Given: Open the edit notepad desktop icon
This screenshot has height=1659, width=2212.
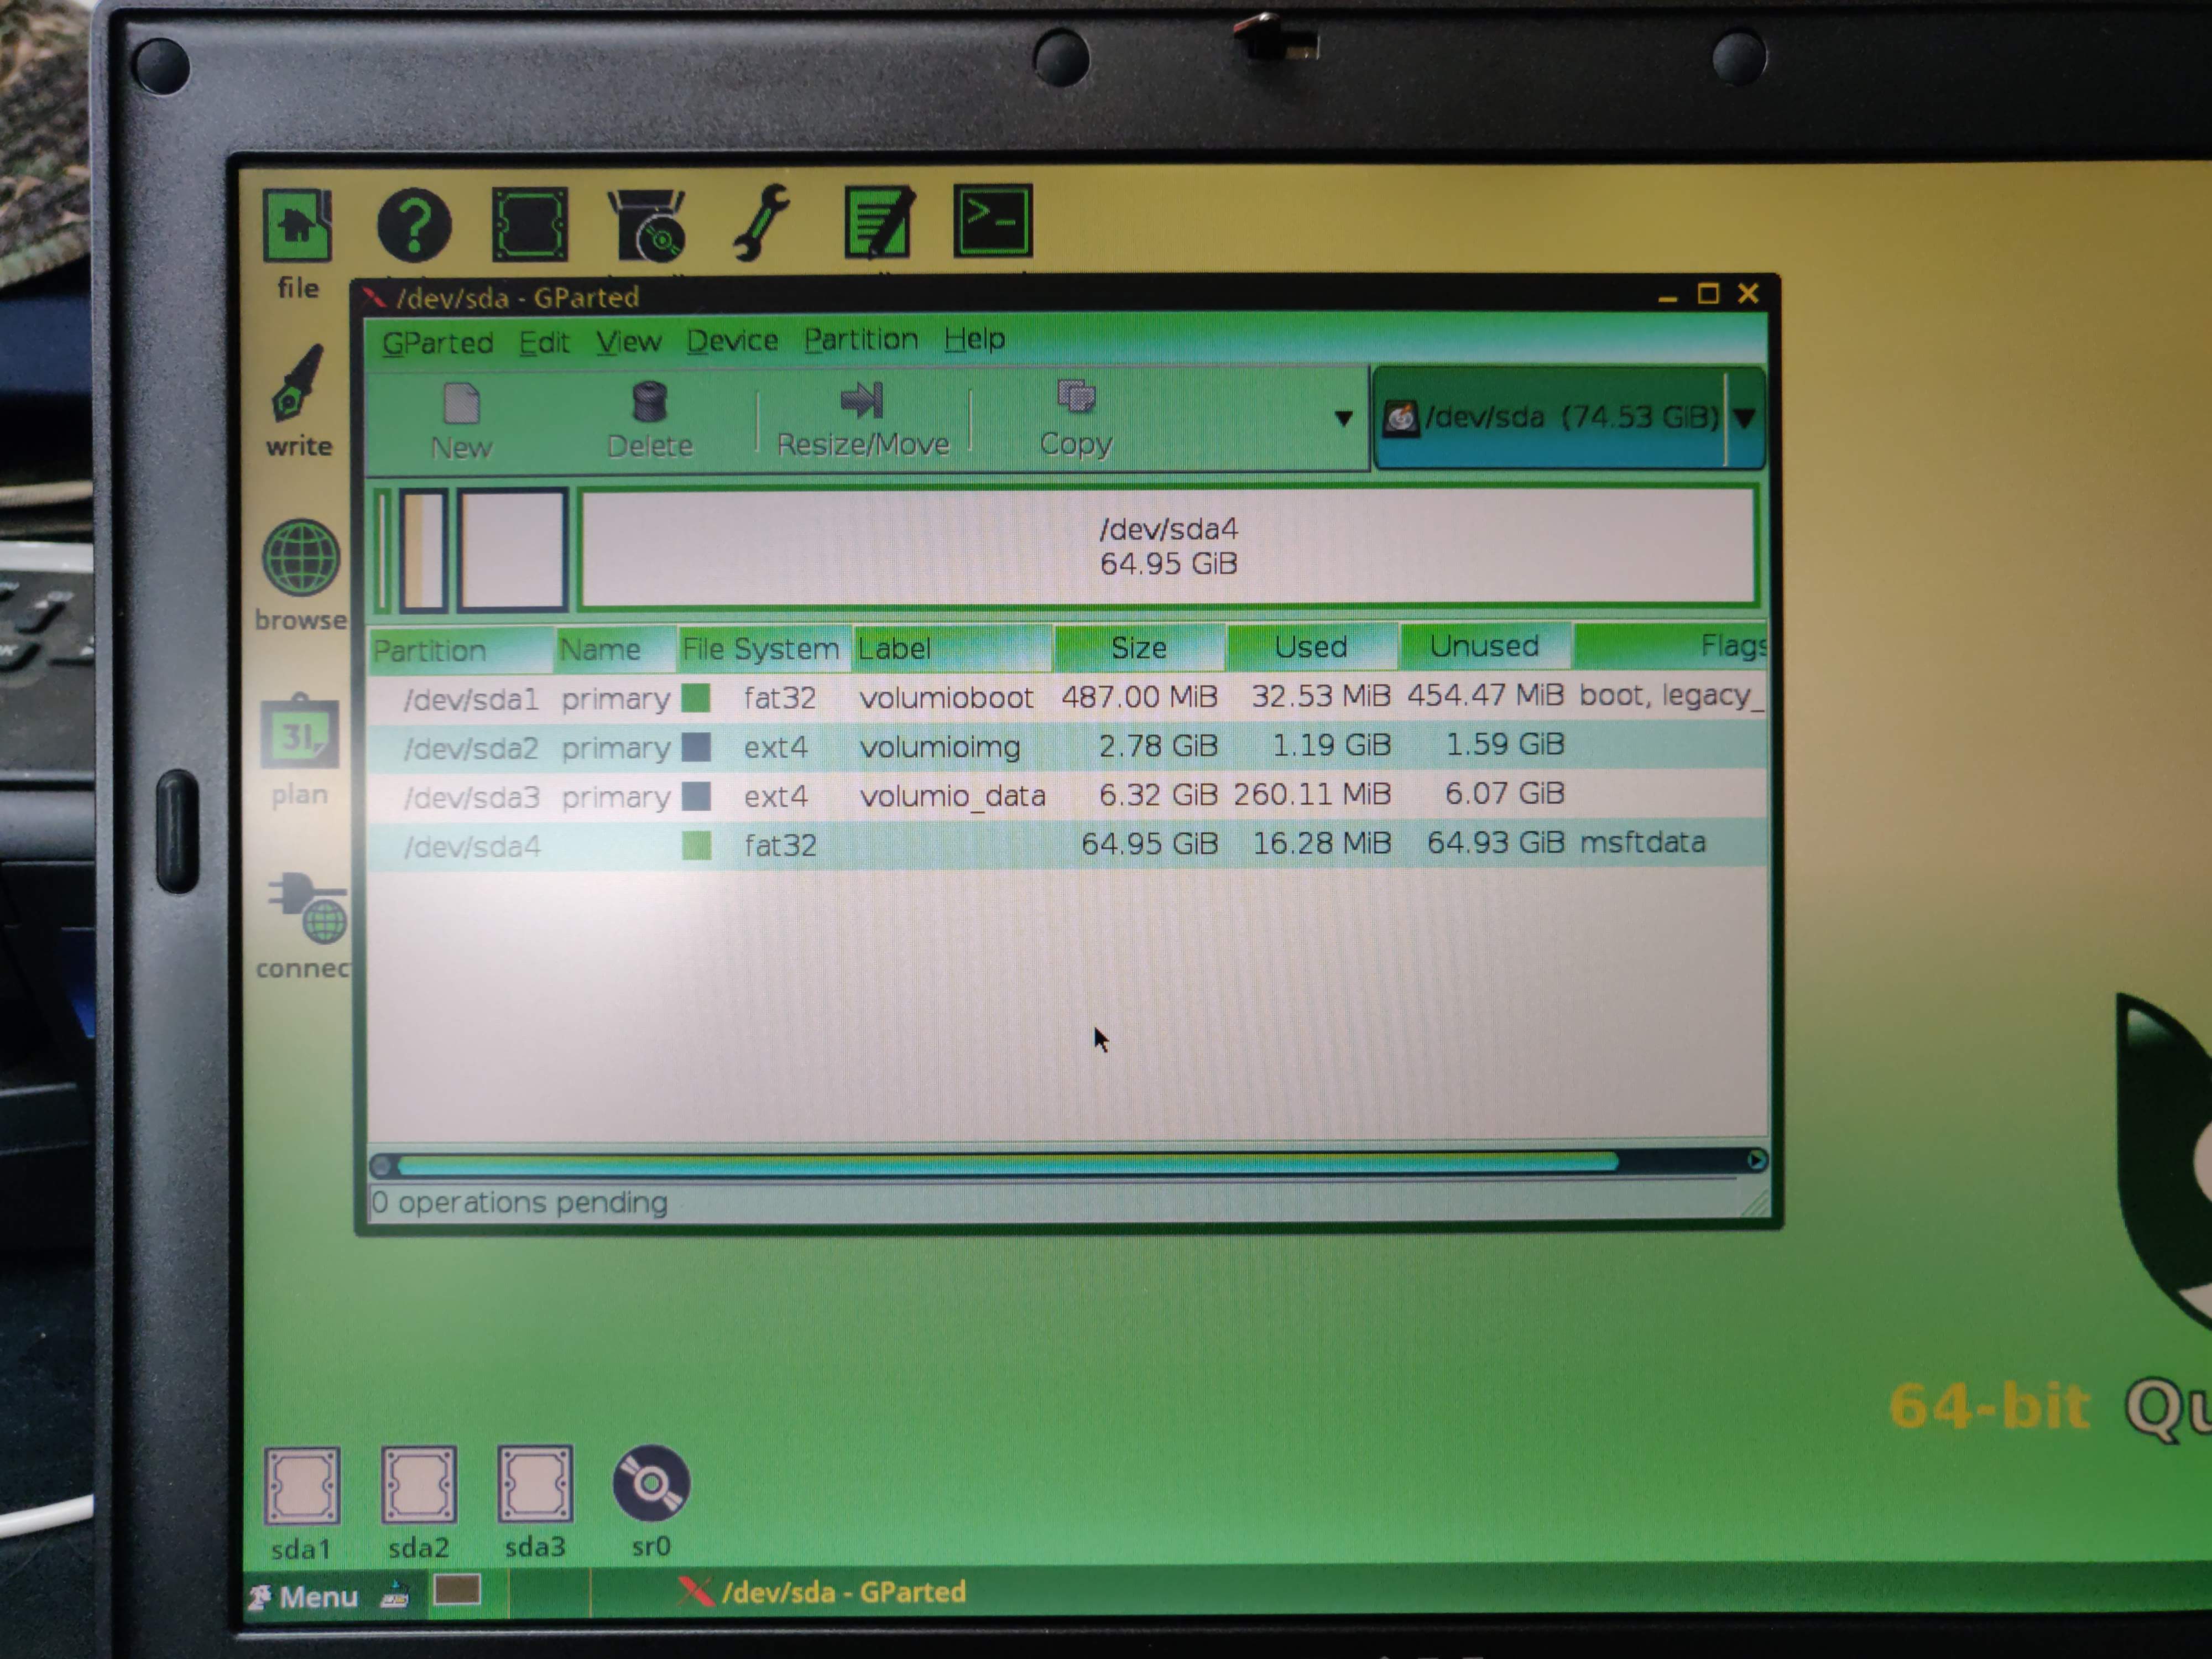Looking at the screenshot, I should click(879, 221).
